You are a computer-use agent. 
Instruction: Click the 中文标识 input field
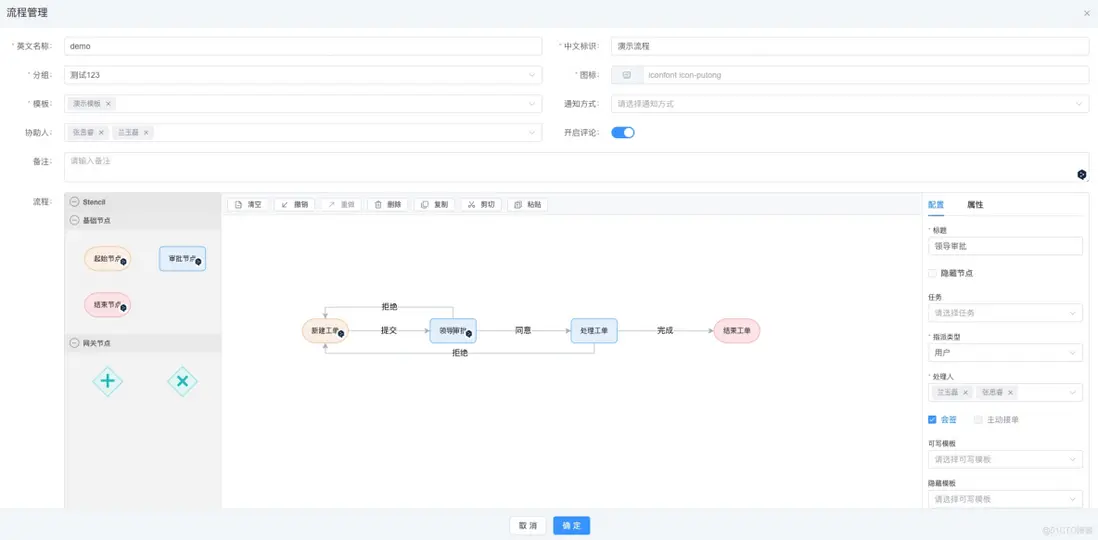850,46
